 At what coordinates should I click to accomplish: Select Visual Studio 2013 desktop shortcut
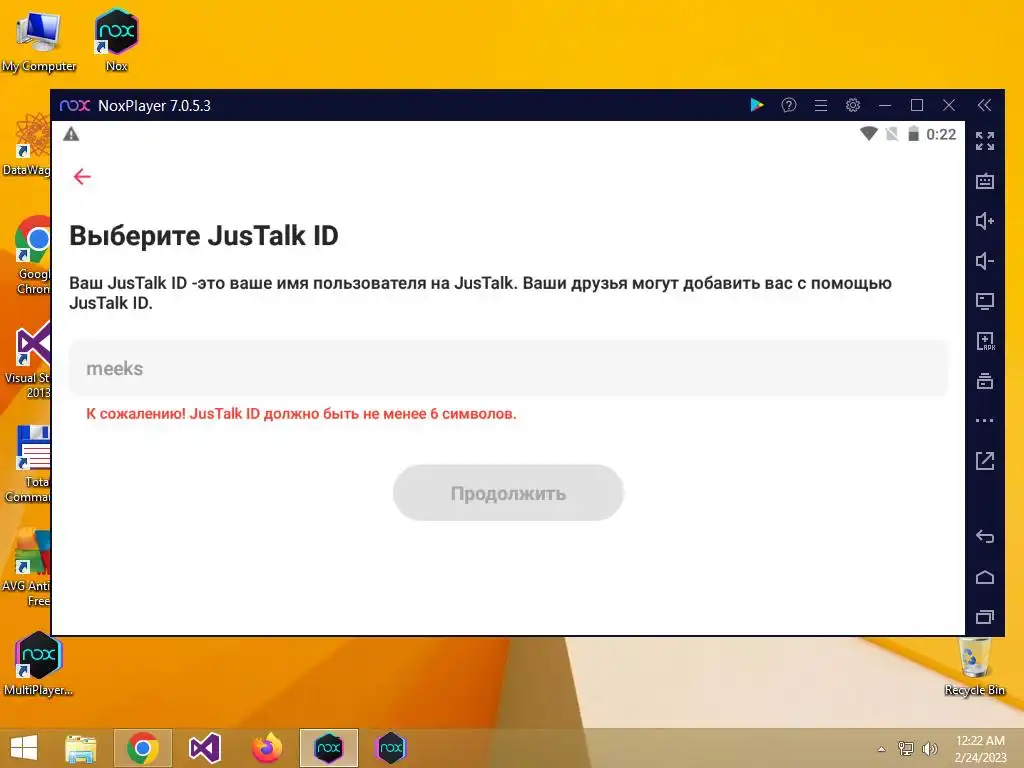click(27, 360)
